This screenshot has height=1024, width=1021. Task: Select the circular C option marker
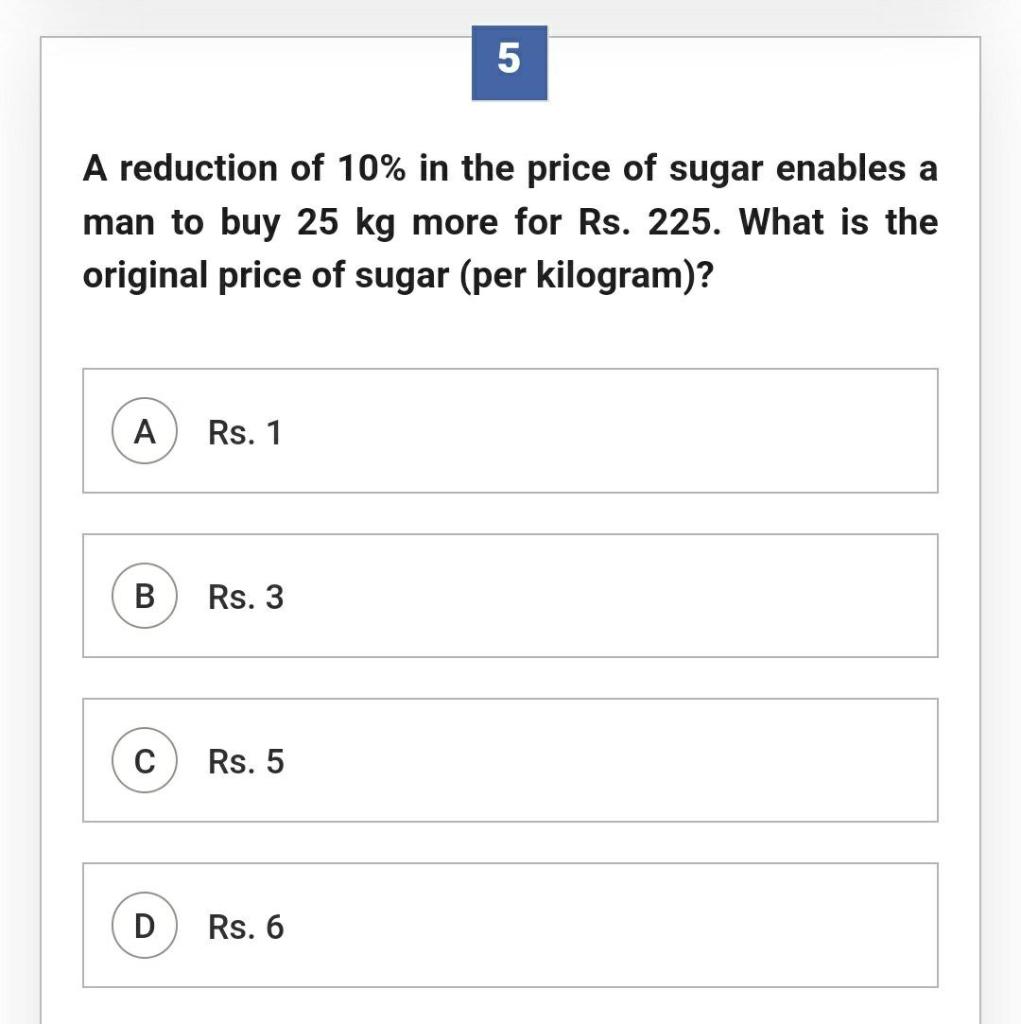(144, 762)
